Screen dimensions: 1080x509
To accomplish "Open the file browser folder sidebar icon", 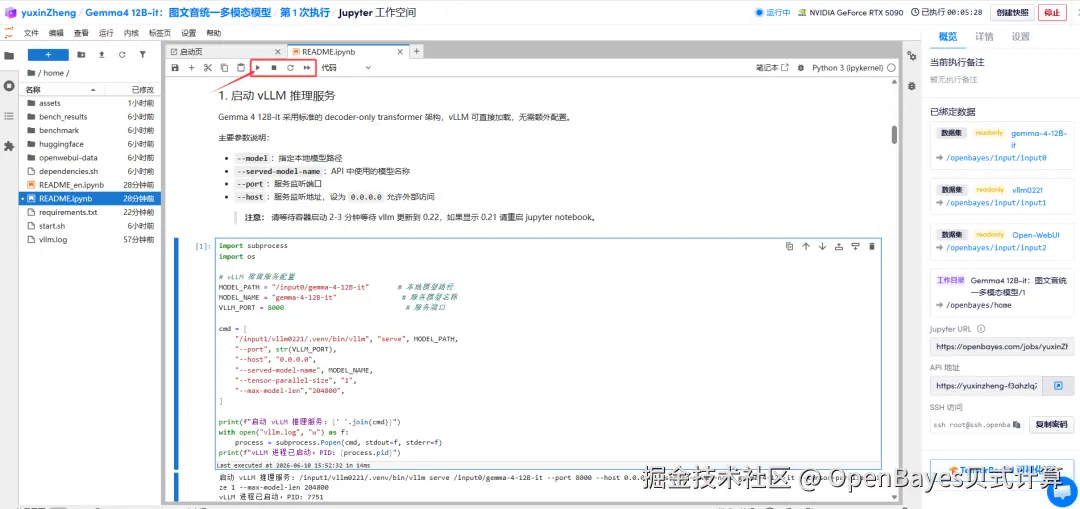I will click(9, 56).
